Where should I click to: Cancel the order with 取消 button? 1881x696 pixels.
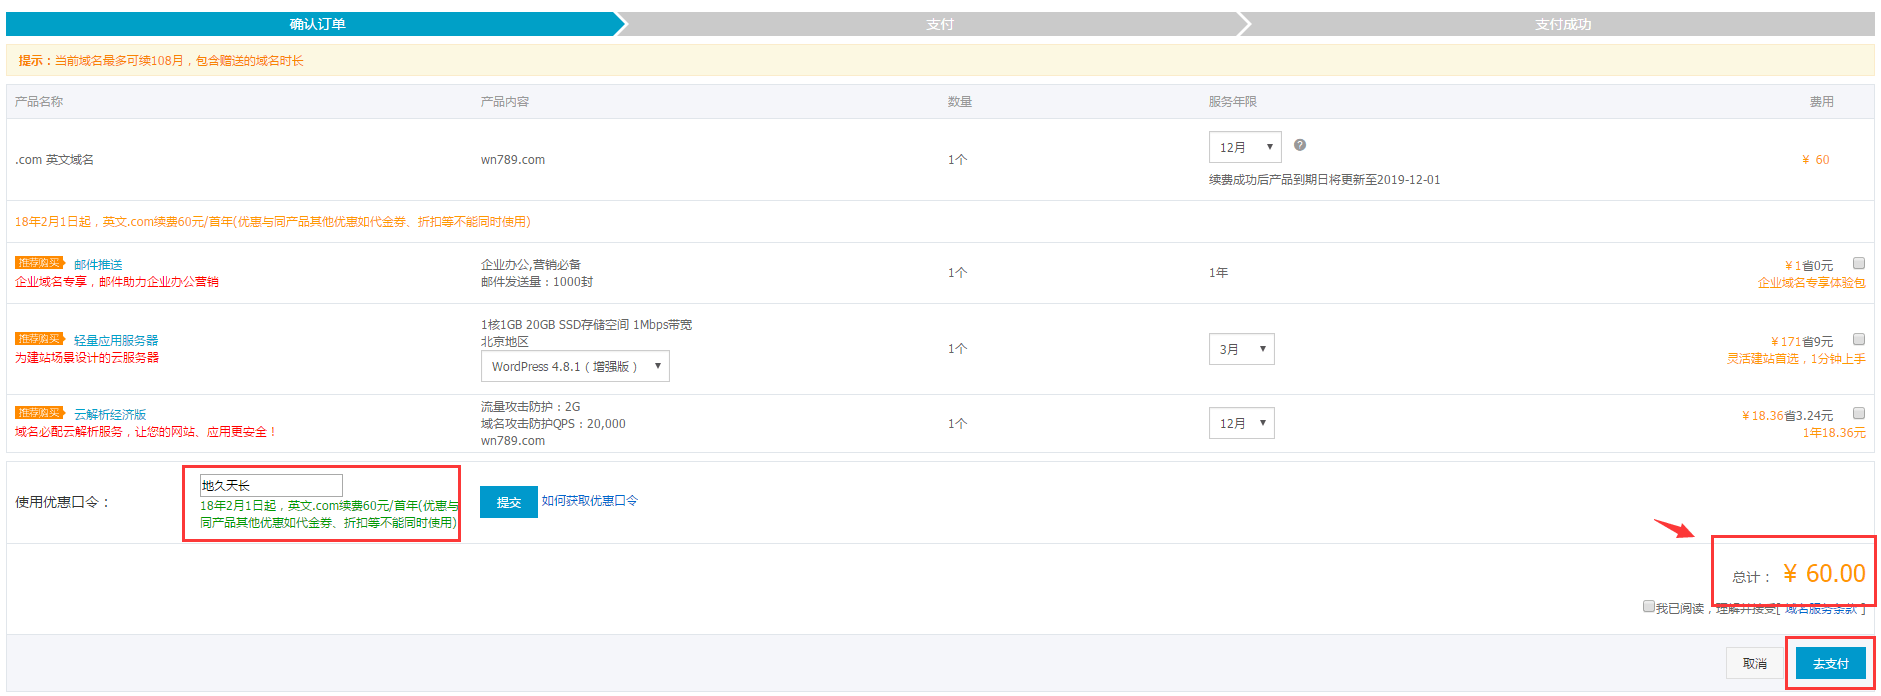(1754, 663)
